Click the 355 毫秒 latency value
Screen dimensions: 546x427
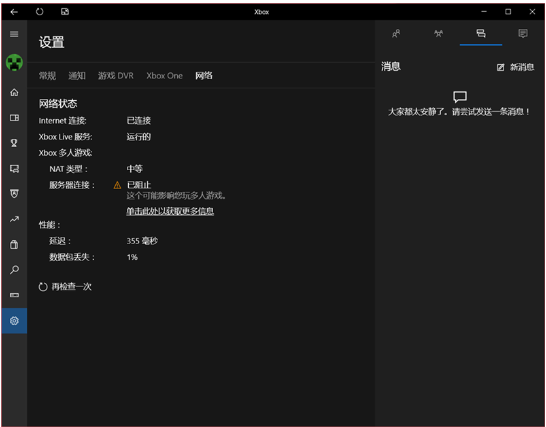pos(142,241)
